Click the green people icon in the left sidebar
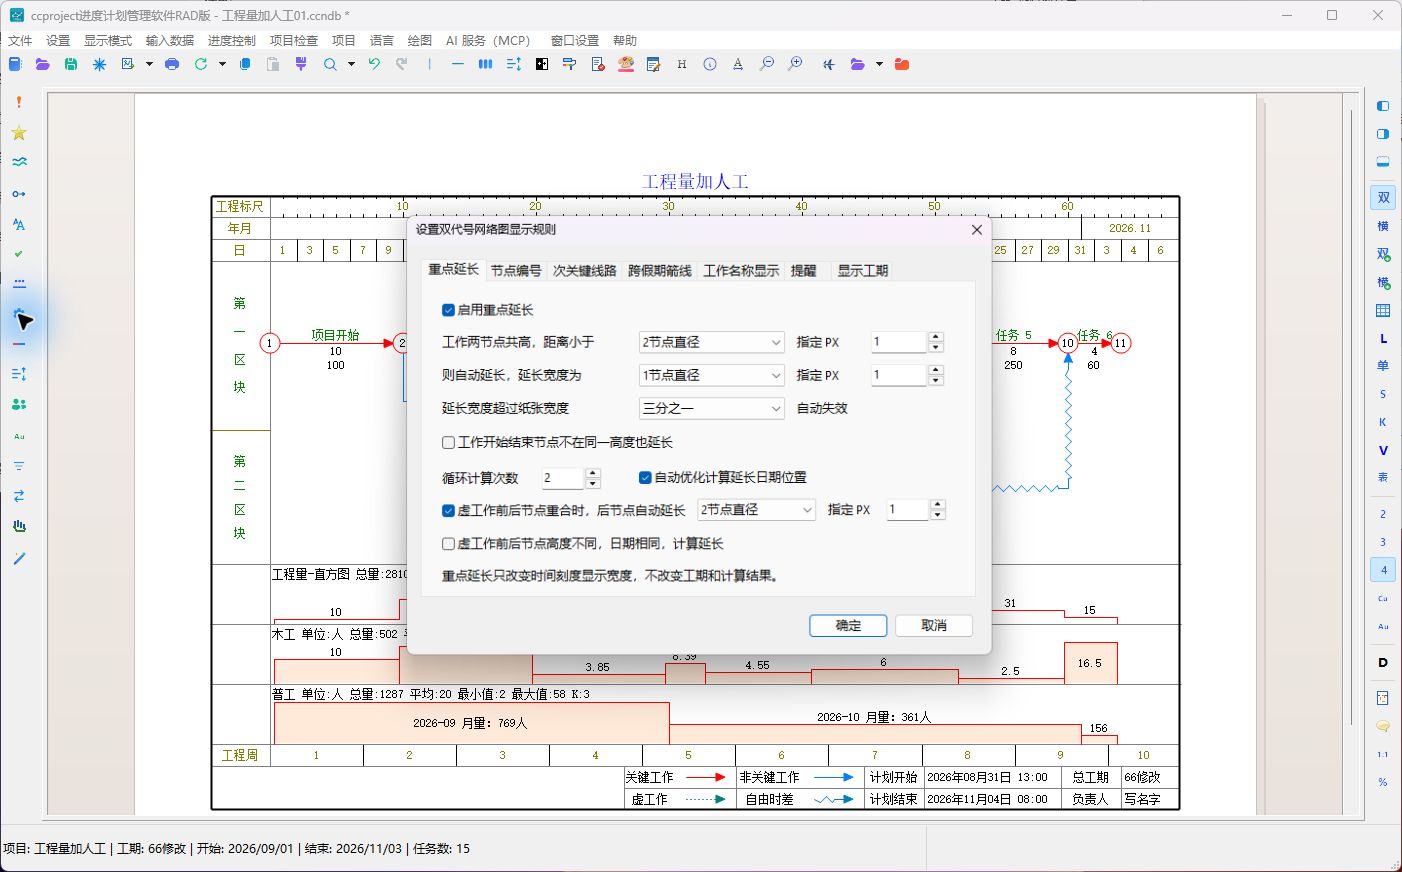 [19, 404]
